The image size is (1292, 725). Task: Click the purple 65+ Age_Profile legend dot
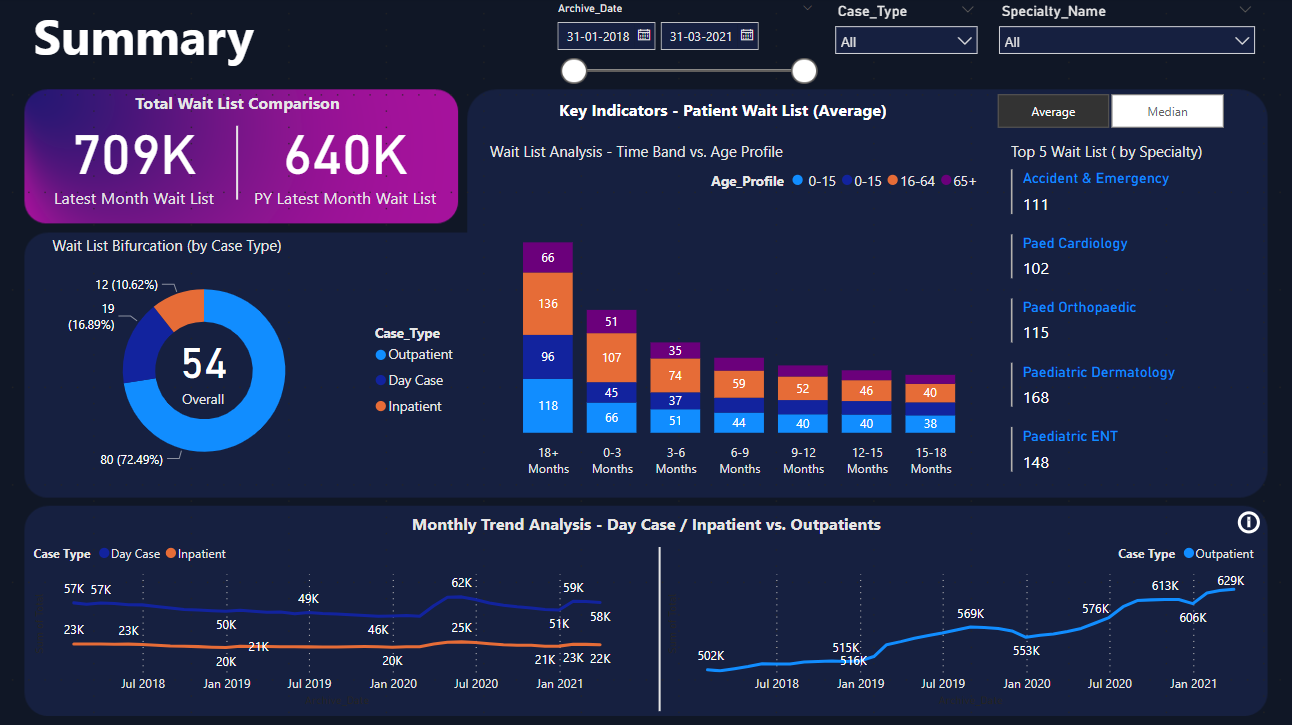click(x=944, y=181)
